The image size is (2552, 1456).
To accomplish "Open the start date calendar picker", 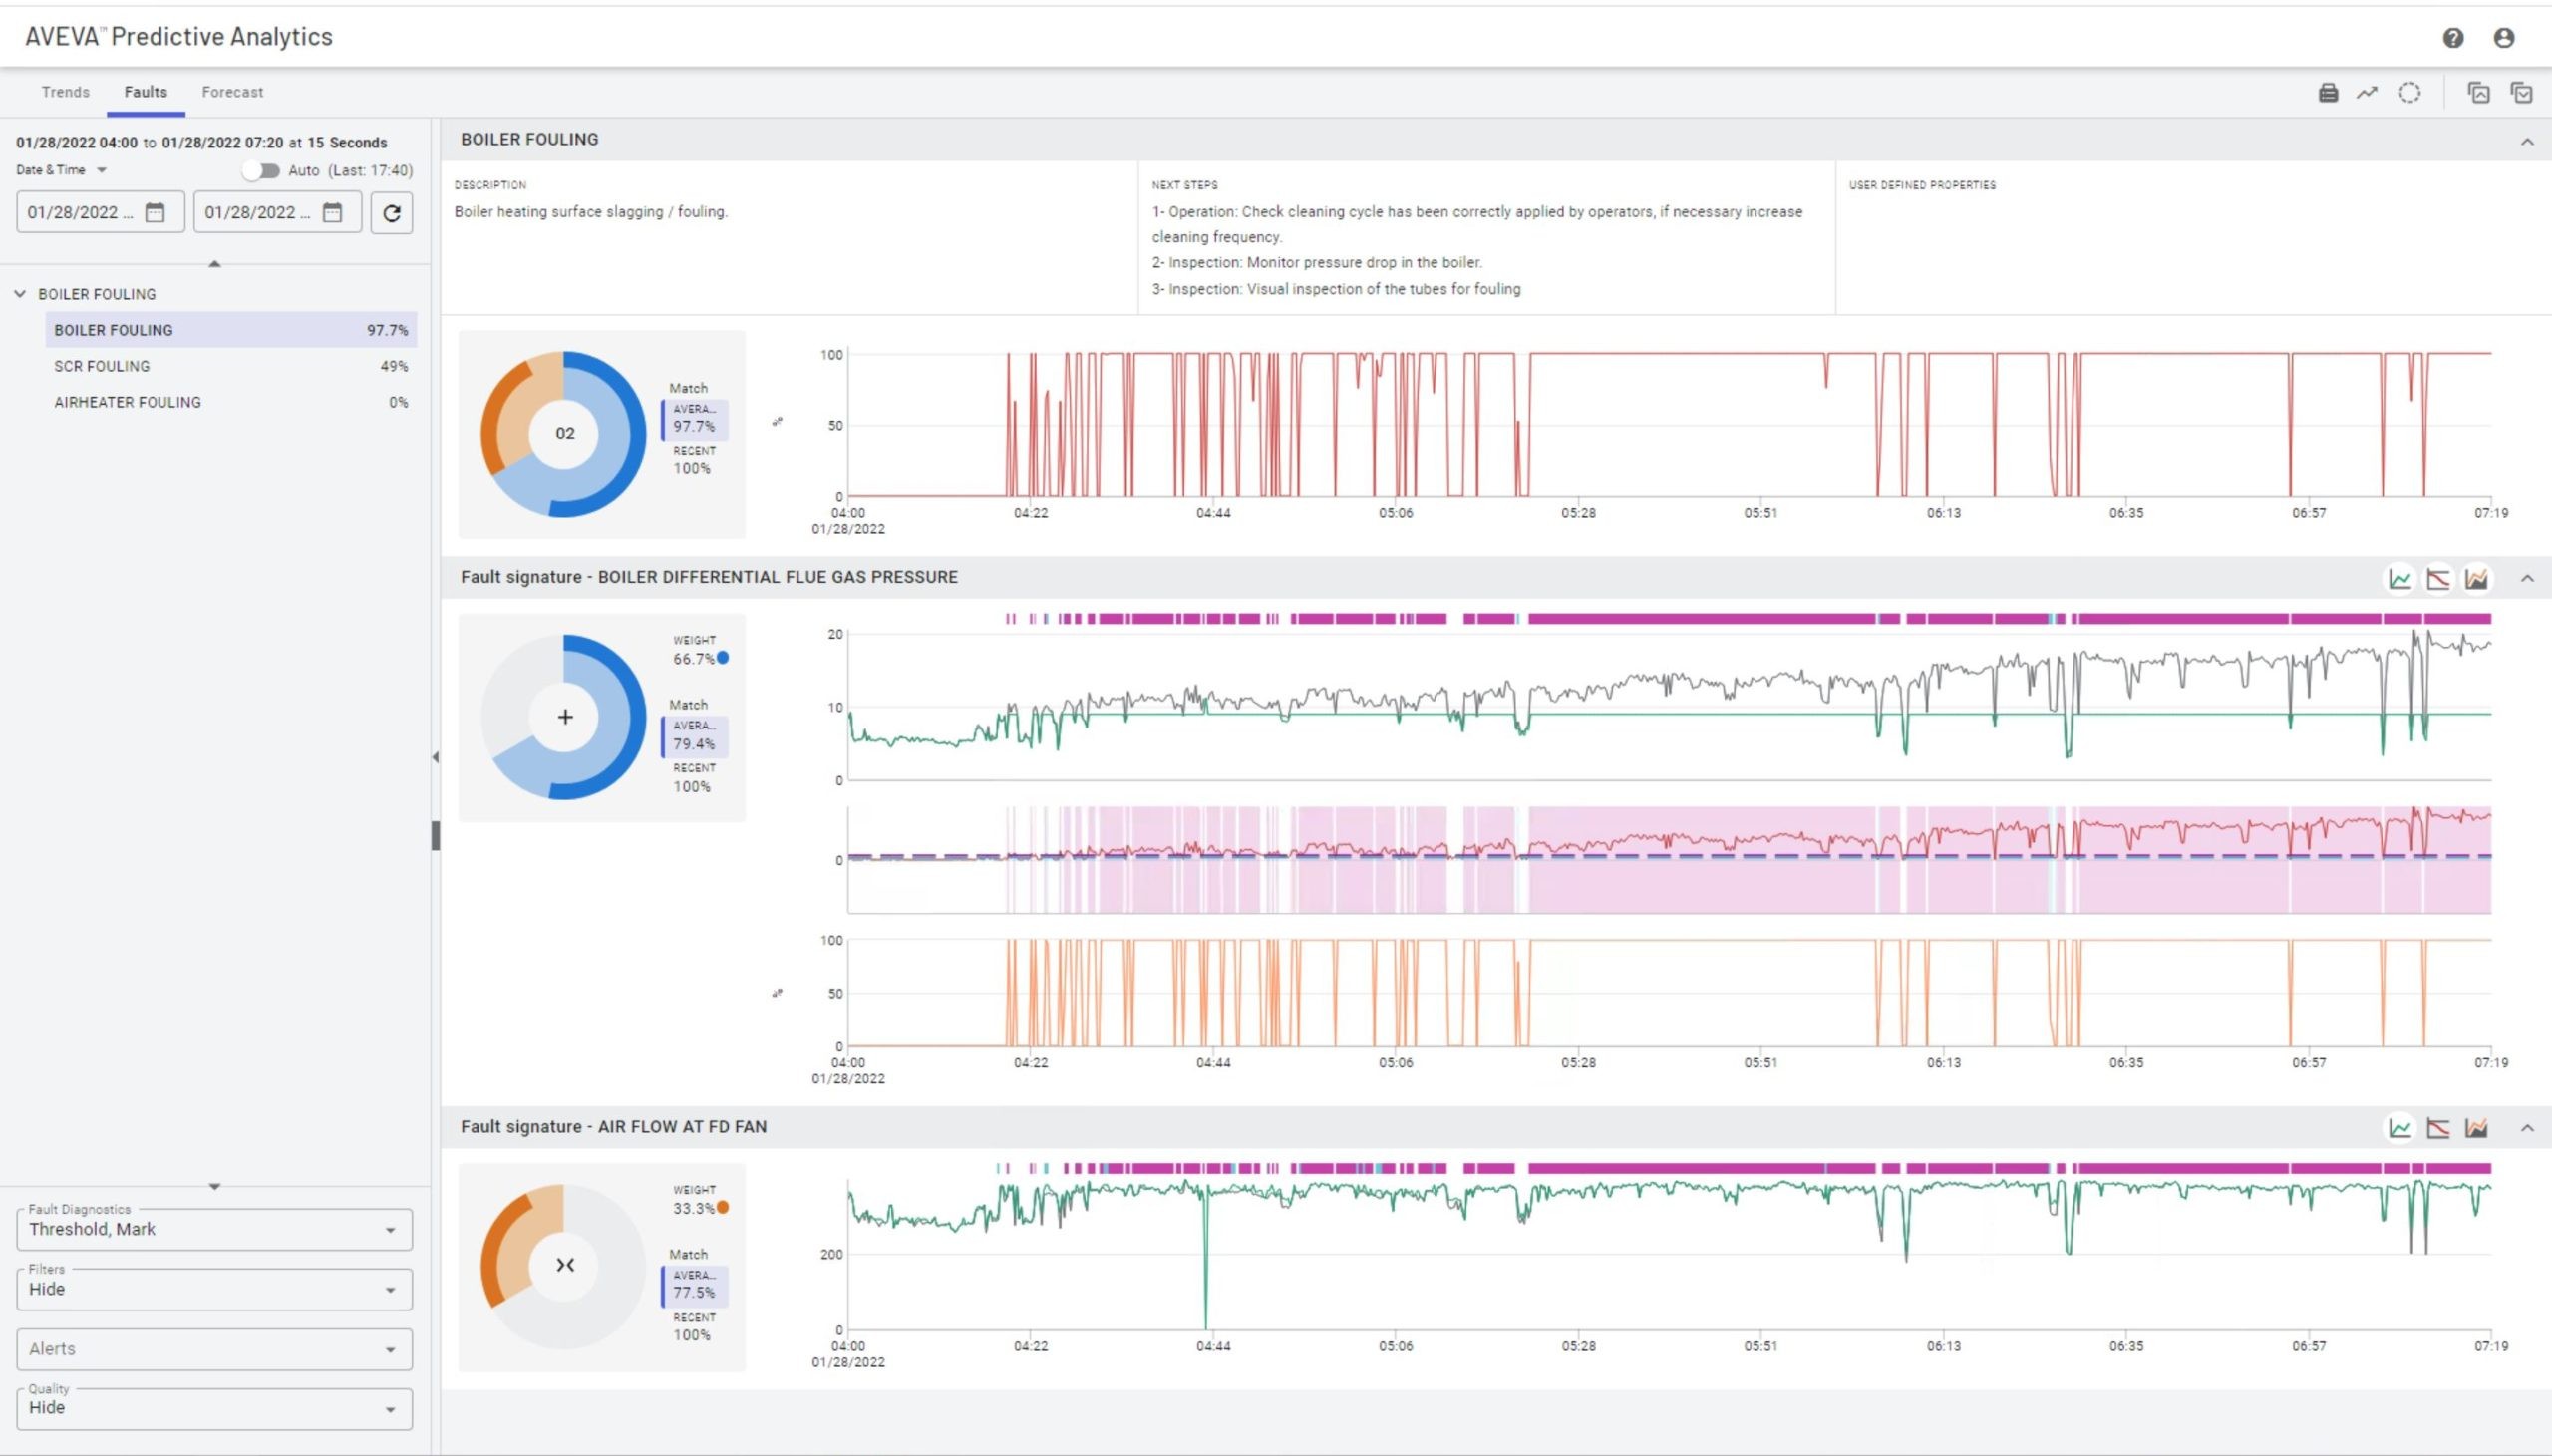I will tap(155, 213).
